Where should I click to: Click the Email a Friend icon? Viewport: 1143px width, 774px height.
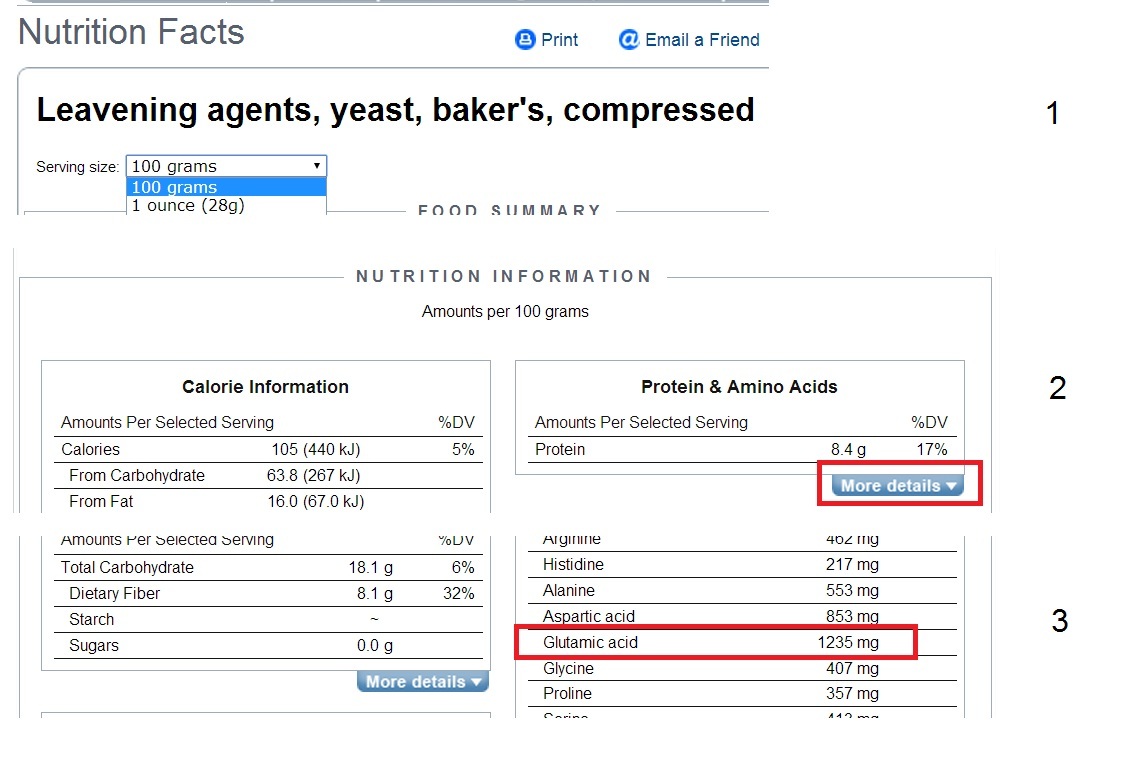pyautogui.click(x=629, y=40)
